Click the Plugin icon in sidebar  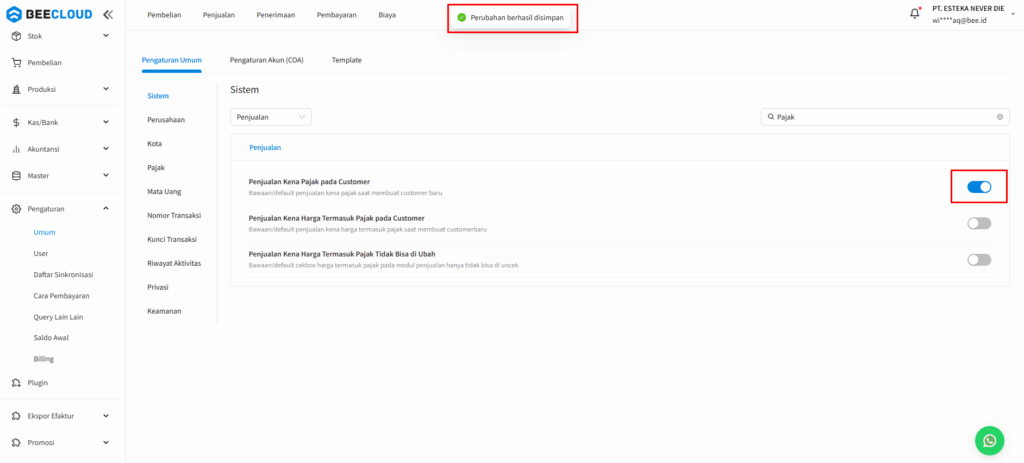point(17,382)
